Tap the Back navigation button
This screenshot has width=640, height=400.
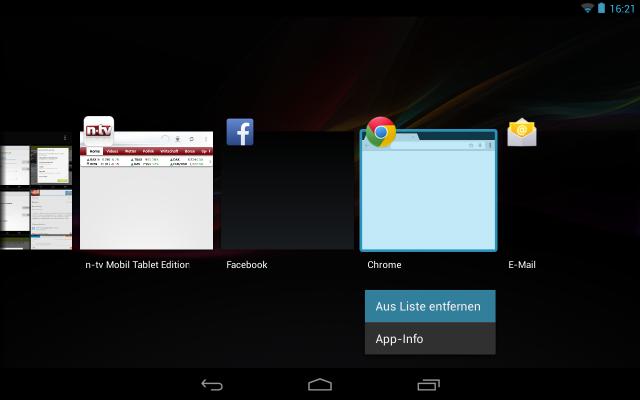click(x=212, y=384)
